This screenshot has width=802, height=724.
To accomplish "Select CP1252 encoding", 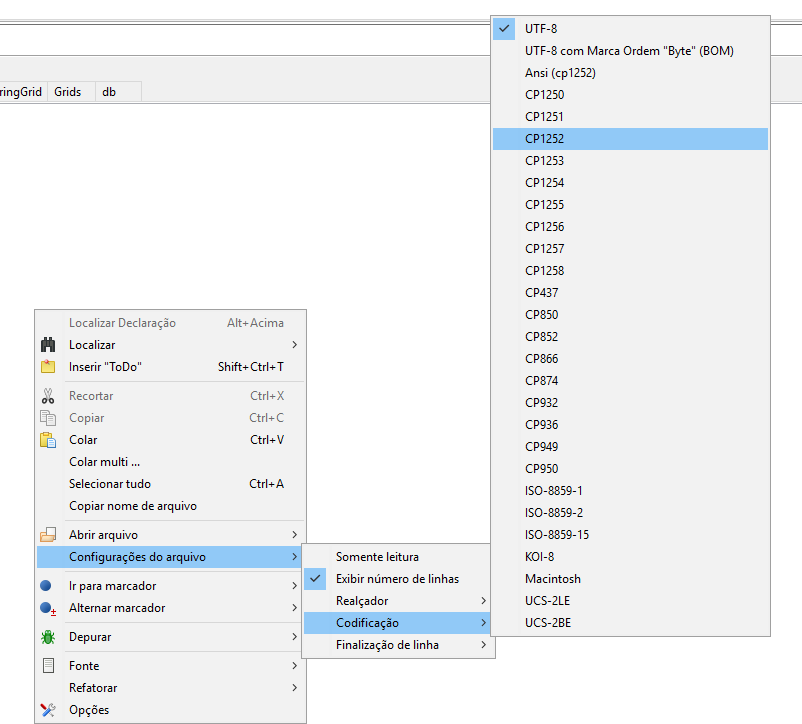I will (630, 139).
